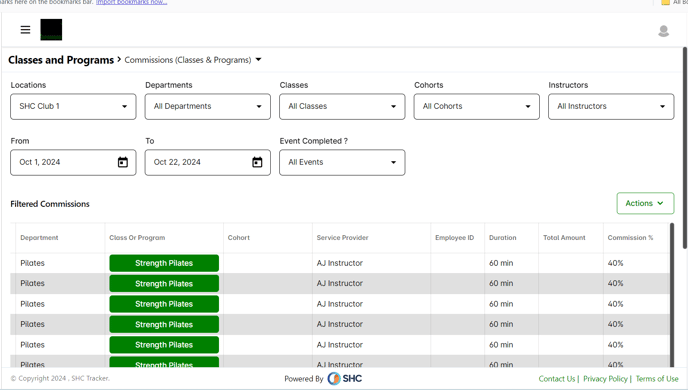Click Strength Pilates button in fifth row
This screenshot has width=688, height=390.
[x=164, y=345]
